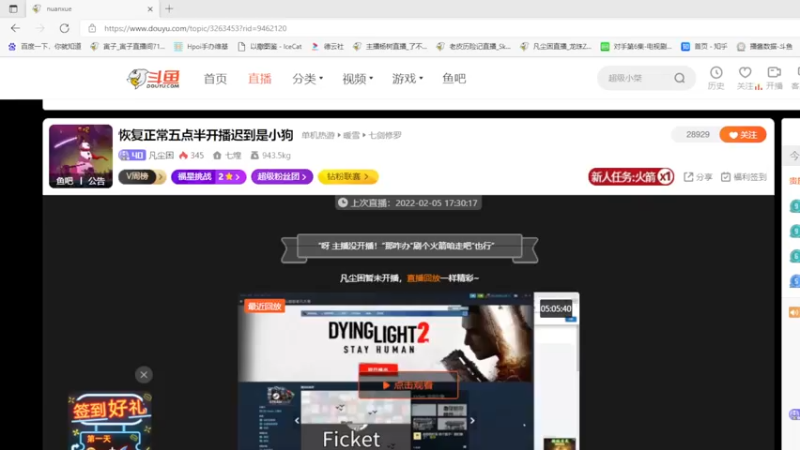The height and width of the screenshot is (450, 800).
Task: Open the Hpoi手办维基 bookmark
Action: coord(201,46)
